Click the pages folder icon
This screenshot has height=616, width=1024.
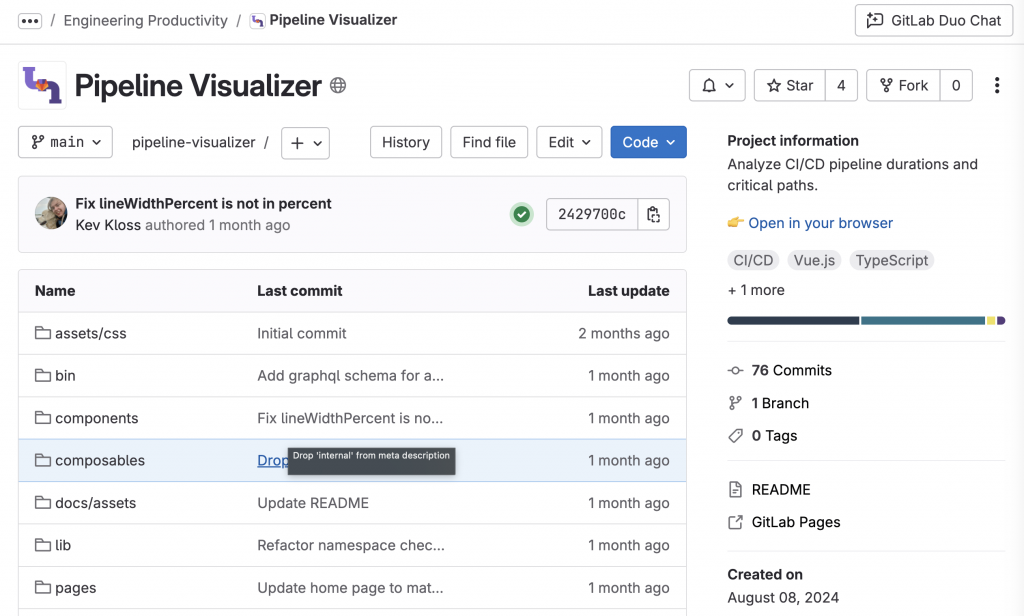tap(42, 588)
